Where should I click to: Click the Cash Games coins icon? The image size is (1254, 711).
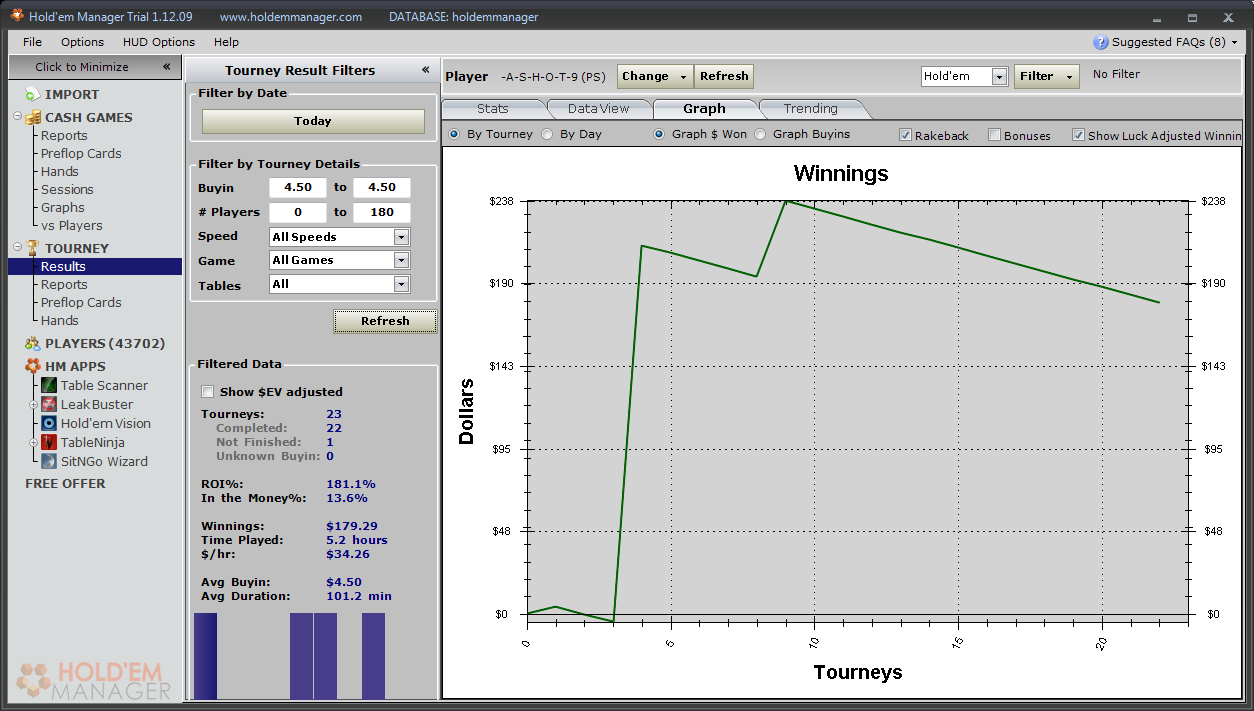point(33,117)
